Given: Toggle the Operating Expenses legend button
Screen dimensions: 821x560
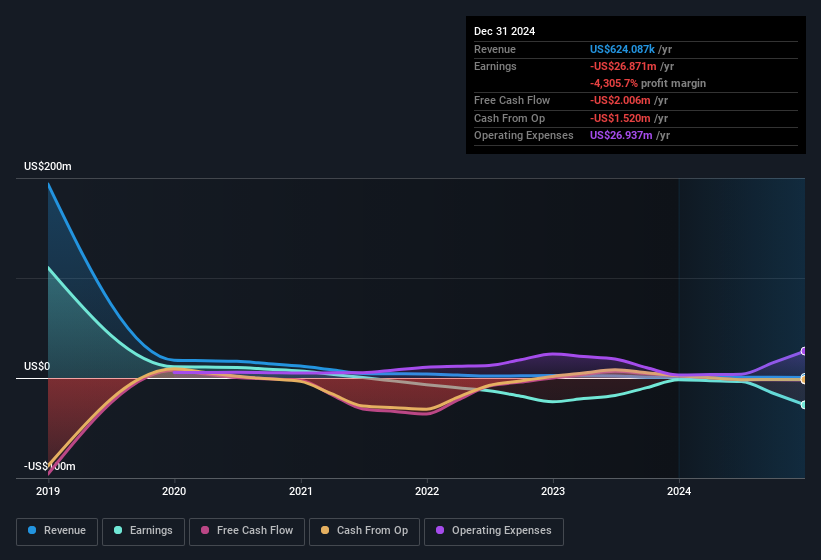Looking at the screenshot, I should (x=494, y=531).
